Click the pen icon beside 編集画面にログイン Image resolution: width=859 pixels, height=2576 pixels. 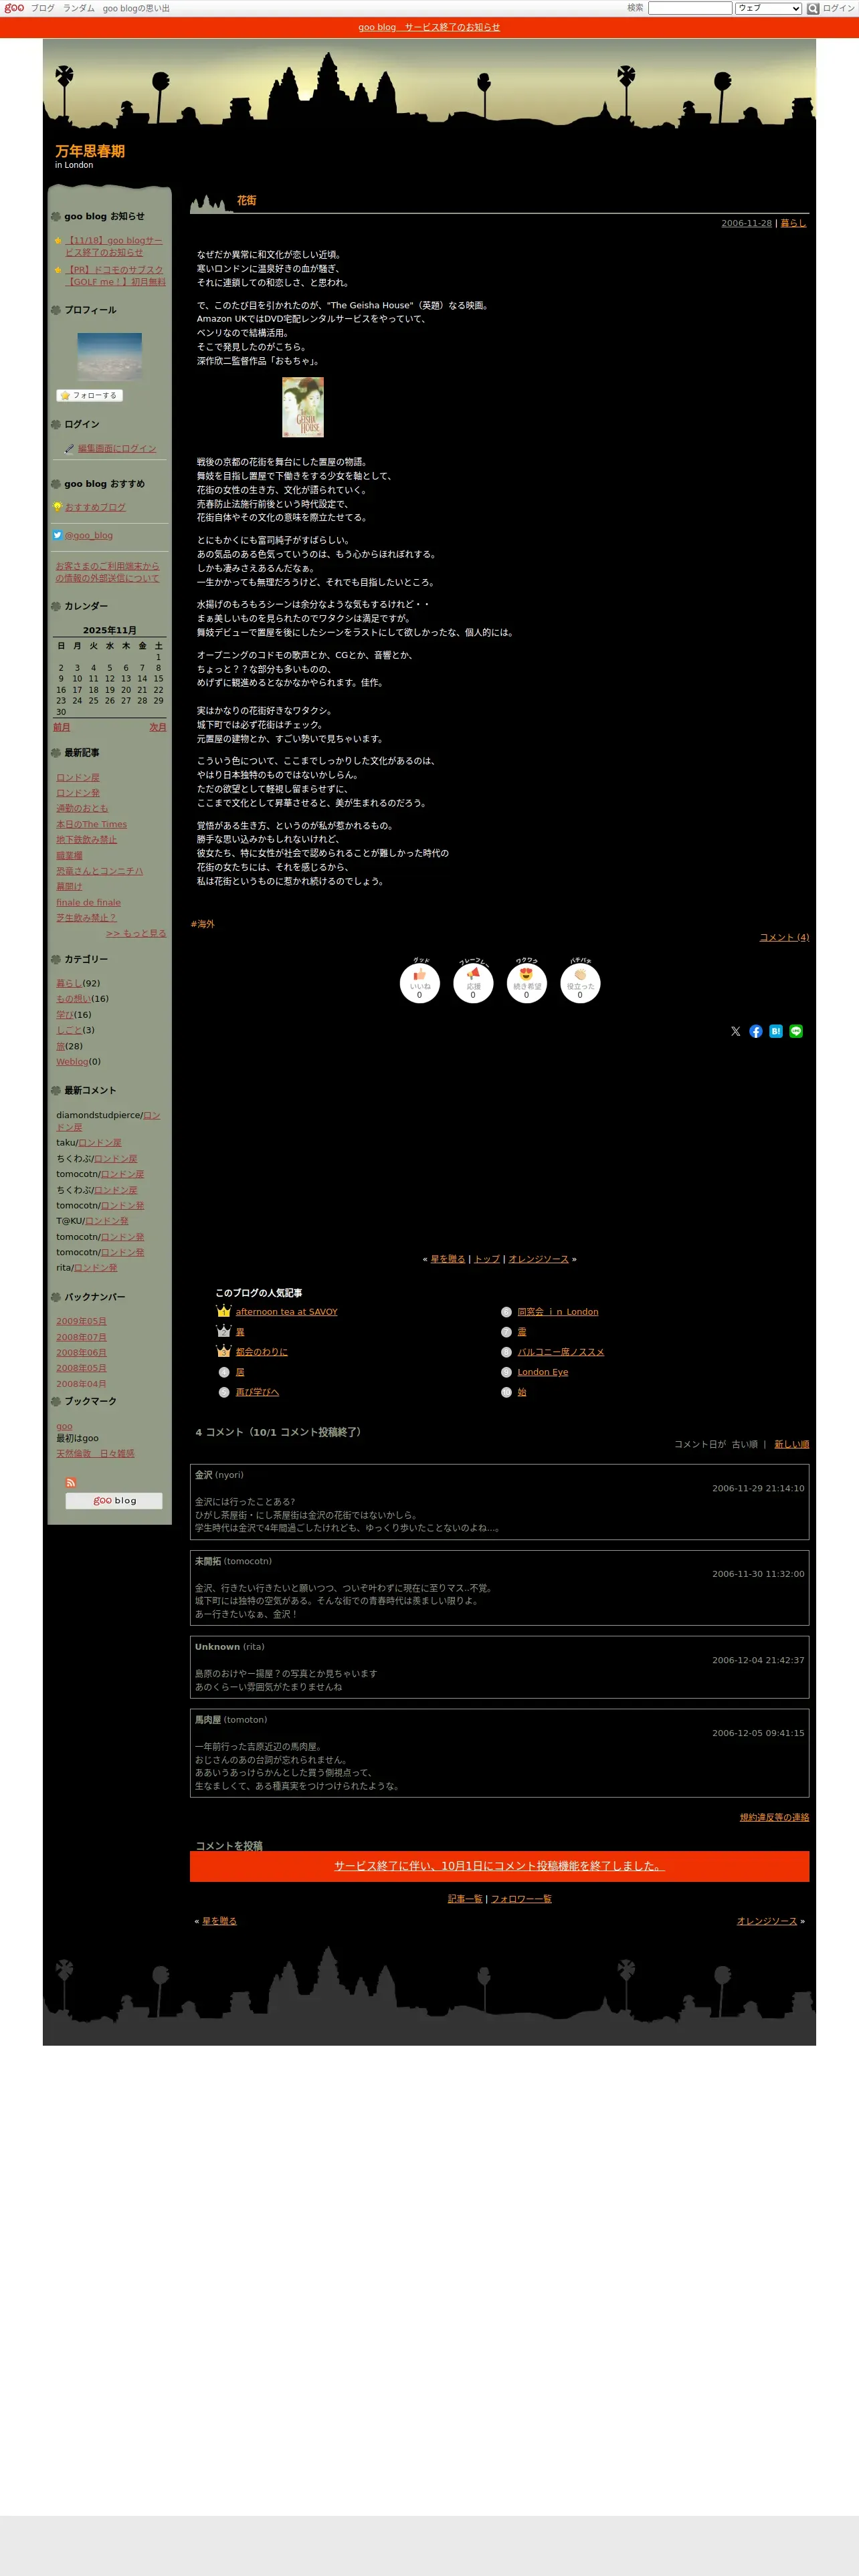pyautogui.click(x=69, y=449)
